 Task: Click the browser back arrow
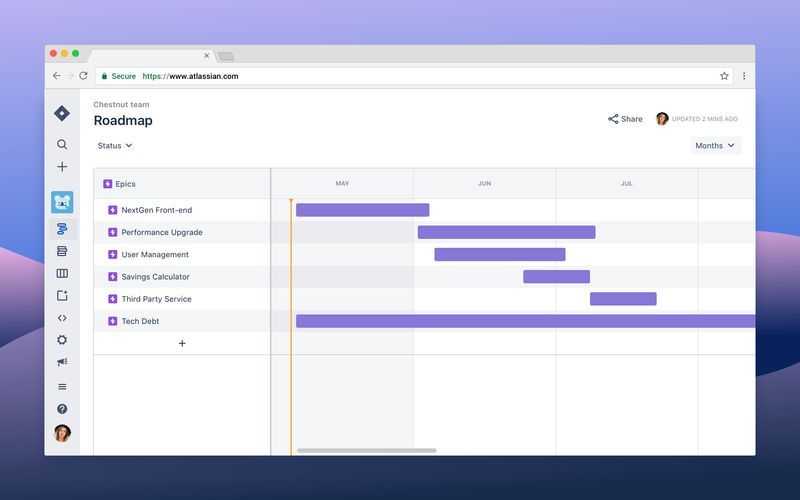pyautogui.click(x=56, y=76)
